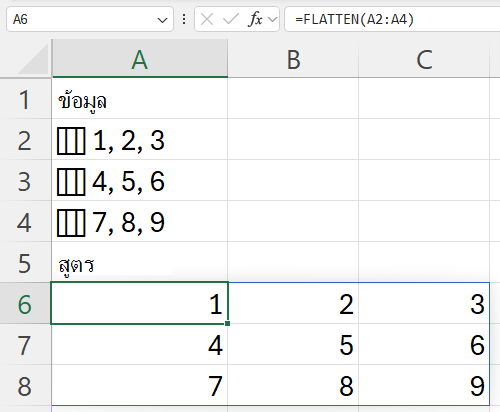The height and width of the screenshot is (412, 500).
Task: Click cell A2 containing 1, 2, 3
Action: (x=140, y=140)
